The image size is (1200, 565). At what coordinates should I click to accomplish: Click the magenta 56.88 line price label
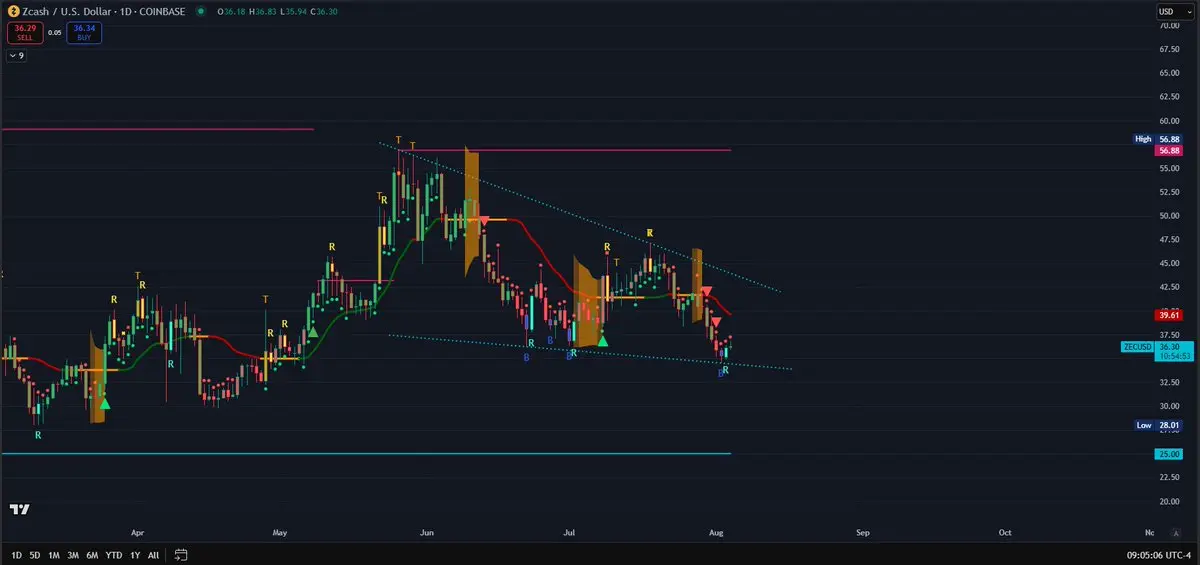[x=1168, y=150]
